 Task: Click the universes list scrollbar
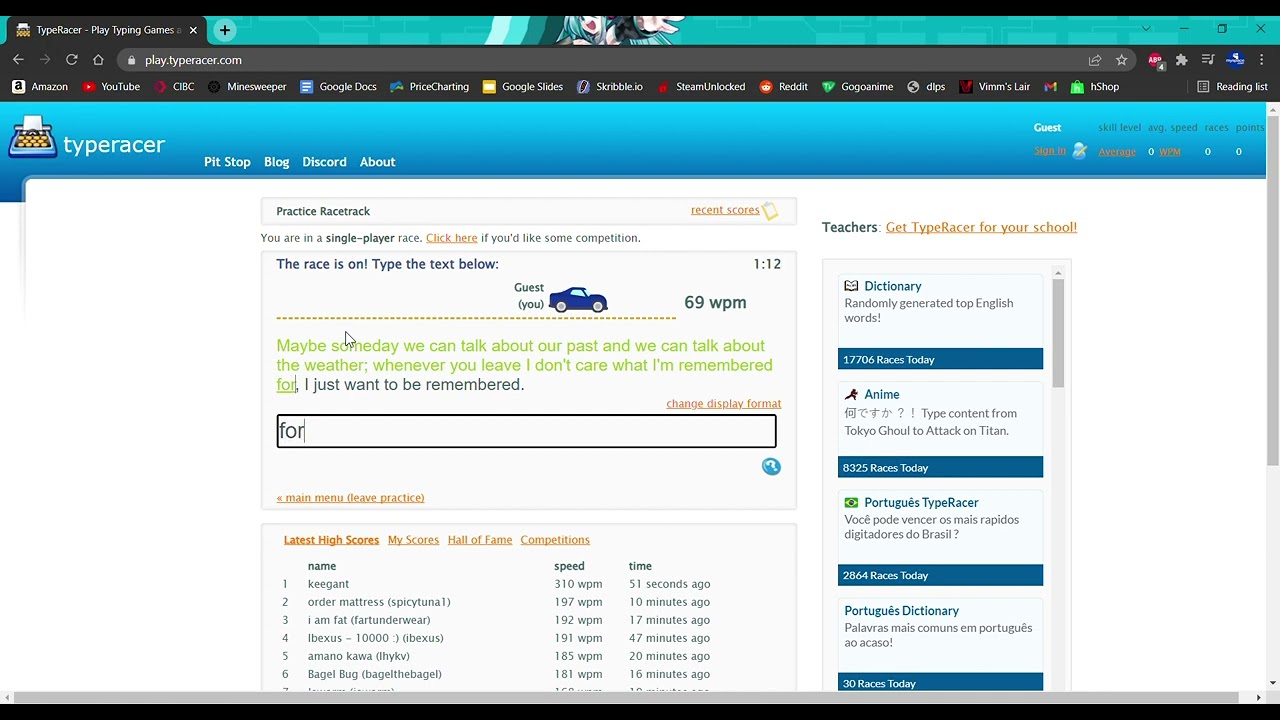pyautogui.click(x=1057, y=334)
